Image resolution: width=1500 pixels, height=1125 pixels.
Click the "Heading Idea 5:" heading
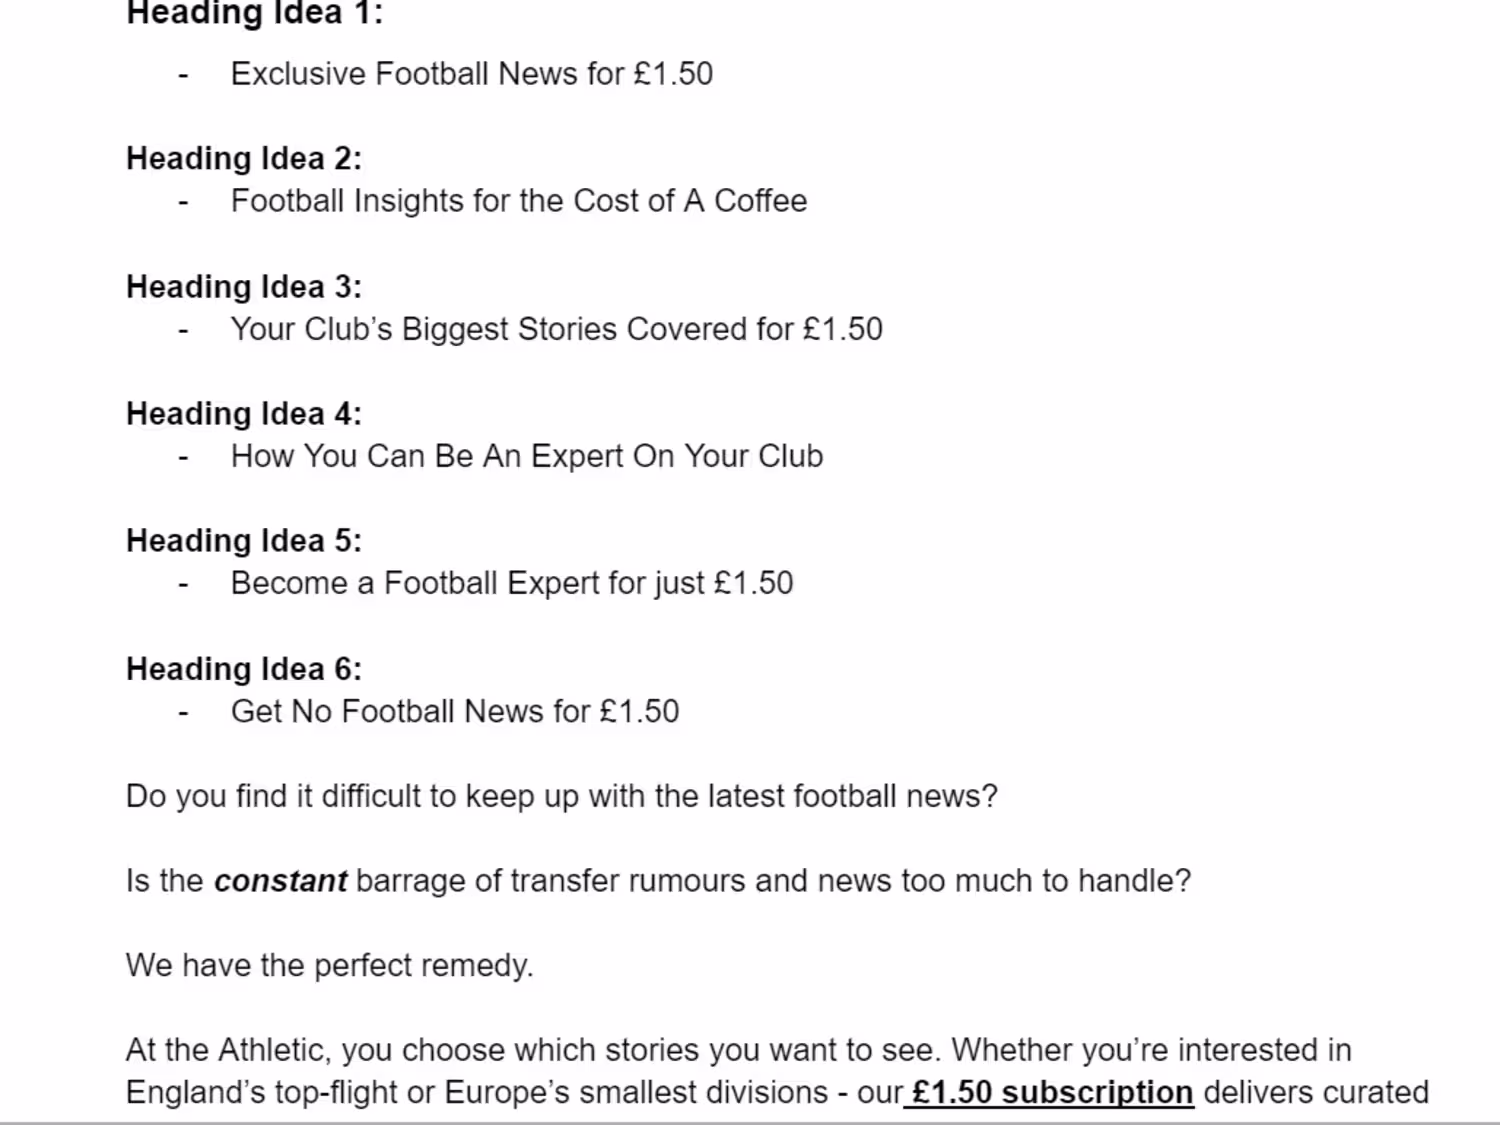click(244, 541)
